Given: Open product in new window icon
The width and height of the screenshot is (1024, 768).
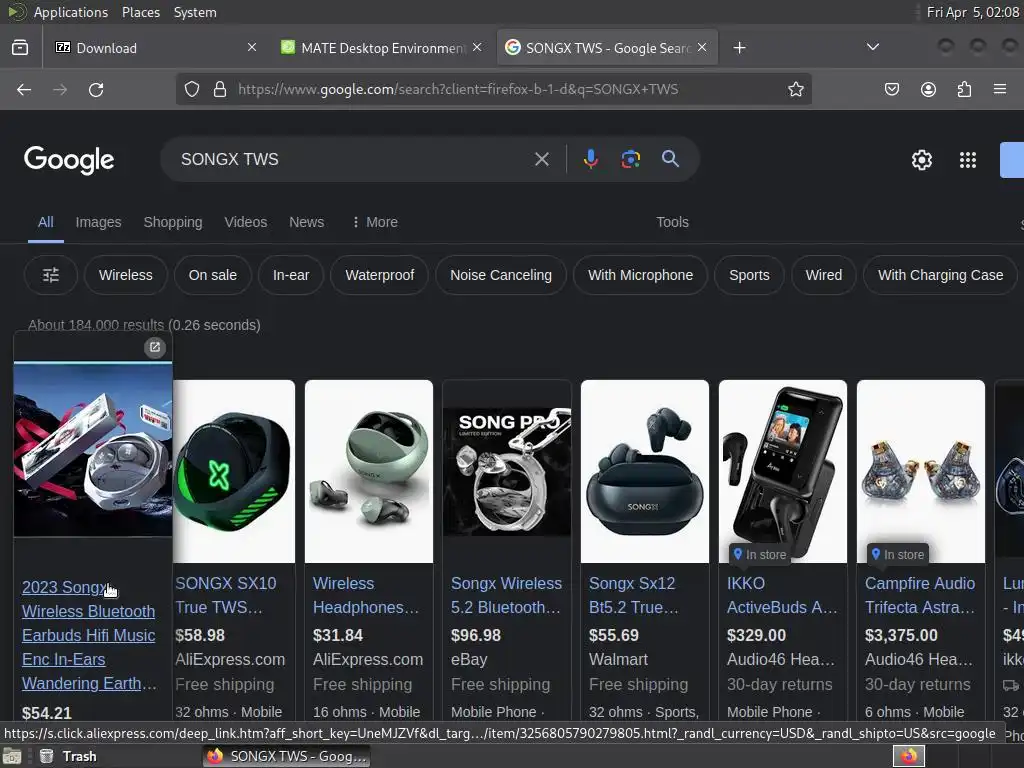Looking at the screenshot, I should (x=155, y=347).
